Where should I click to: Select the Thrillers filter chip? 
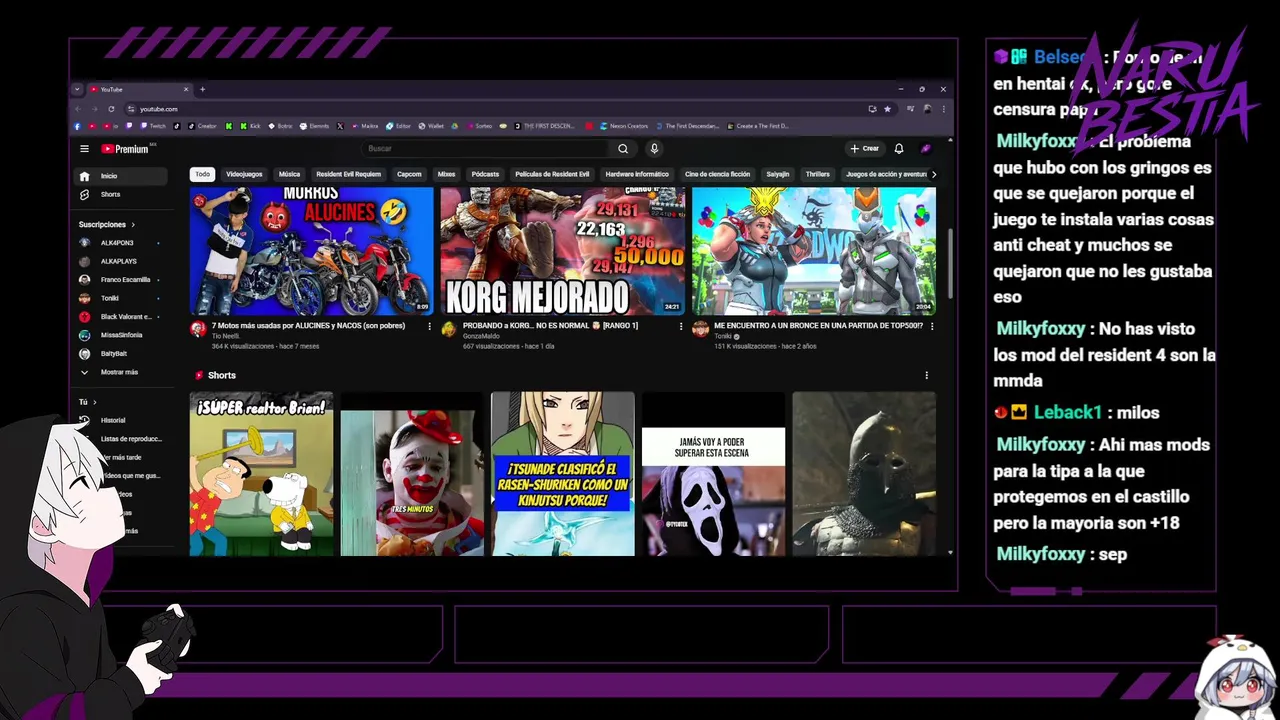(x=818, y=174)
